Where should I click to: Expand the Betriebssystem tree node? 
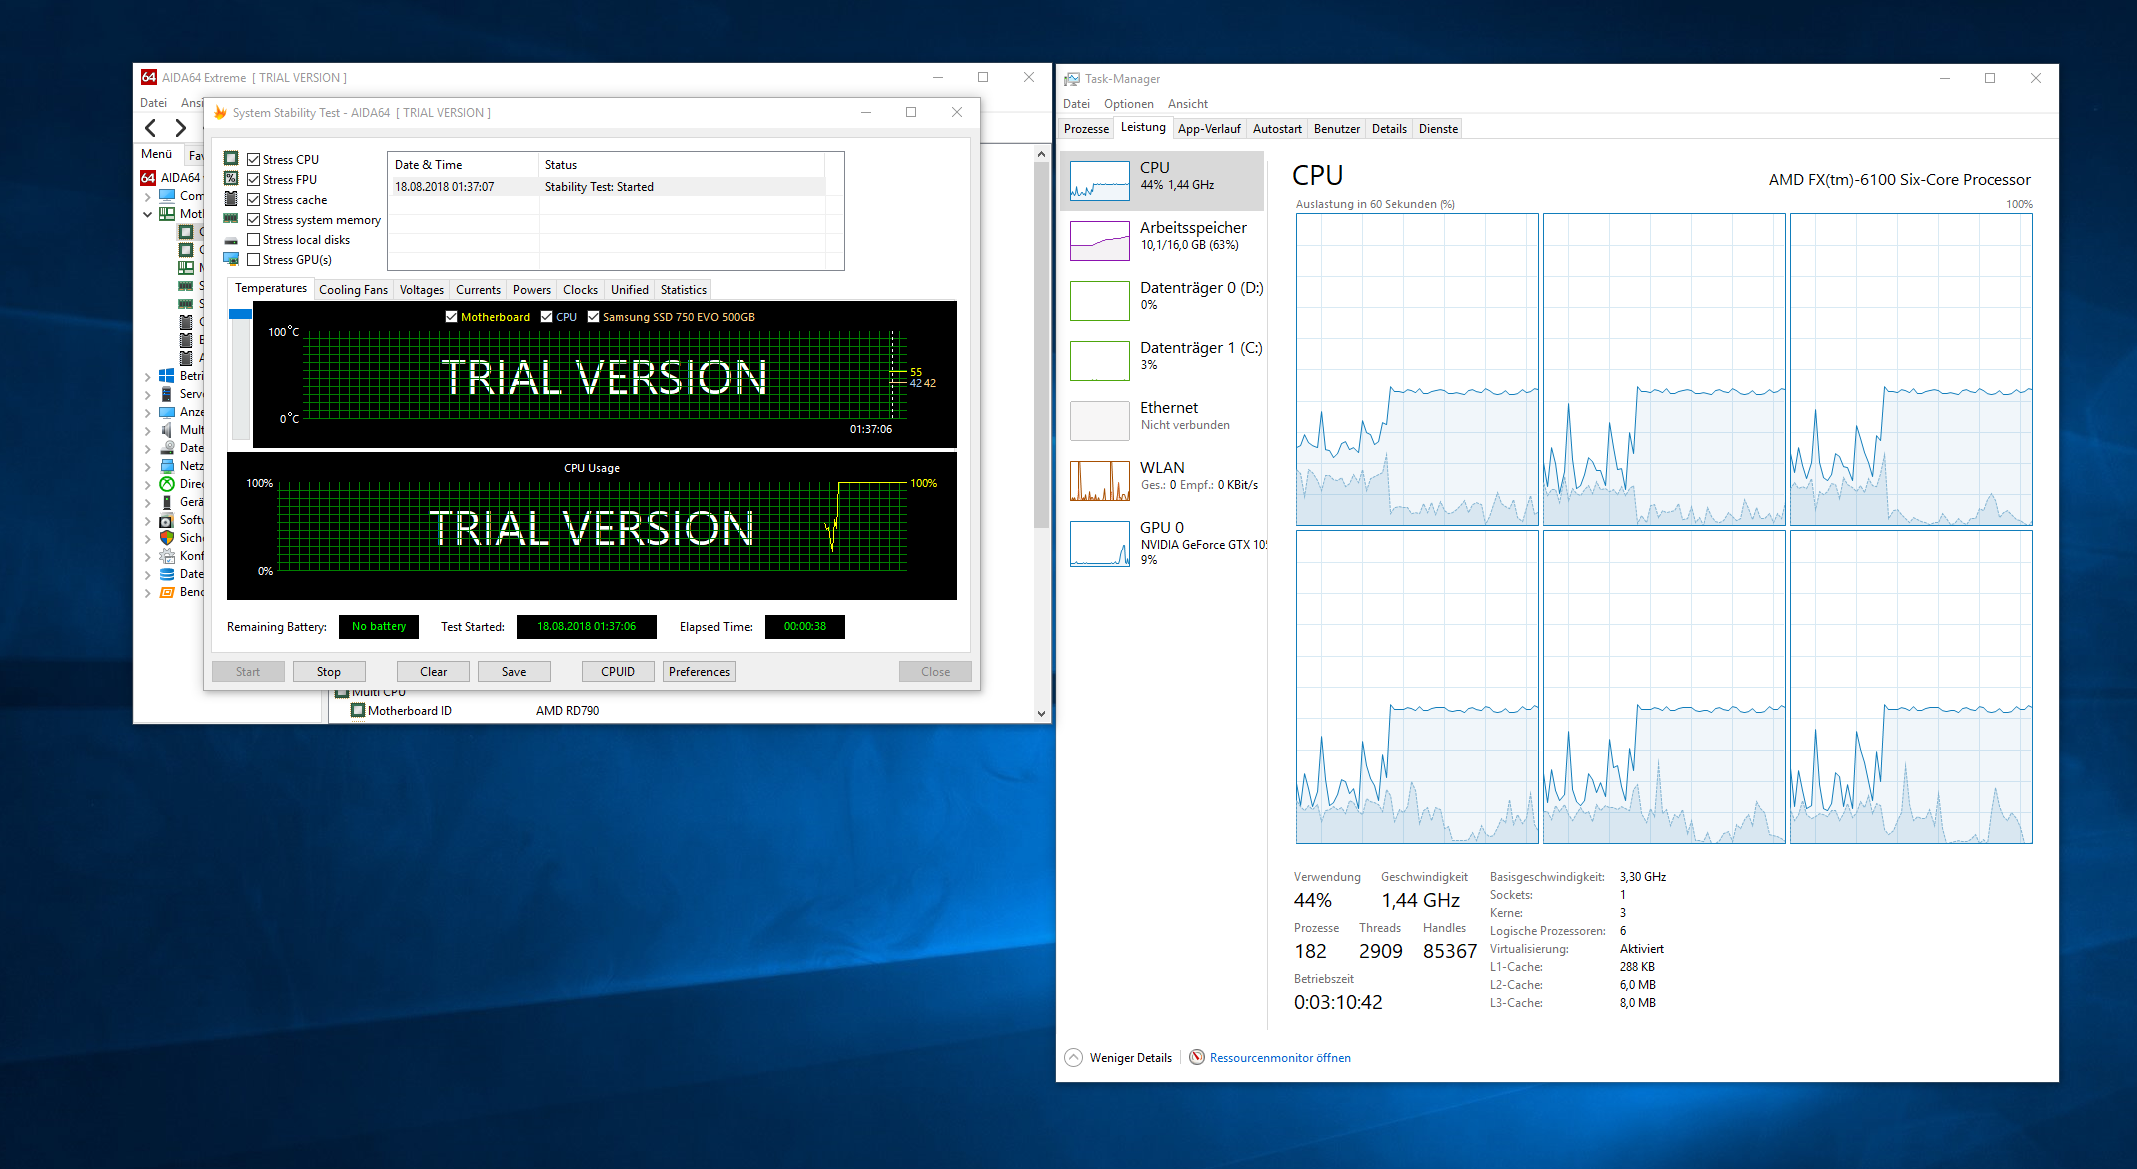coord(148,377)
